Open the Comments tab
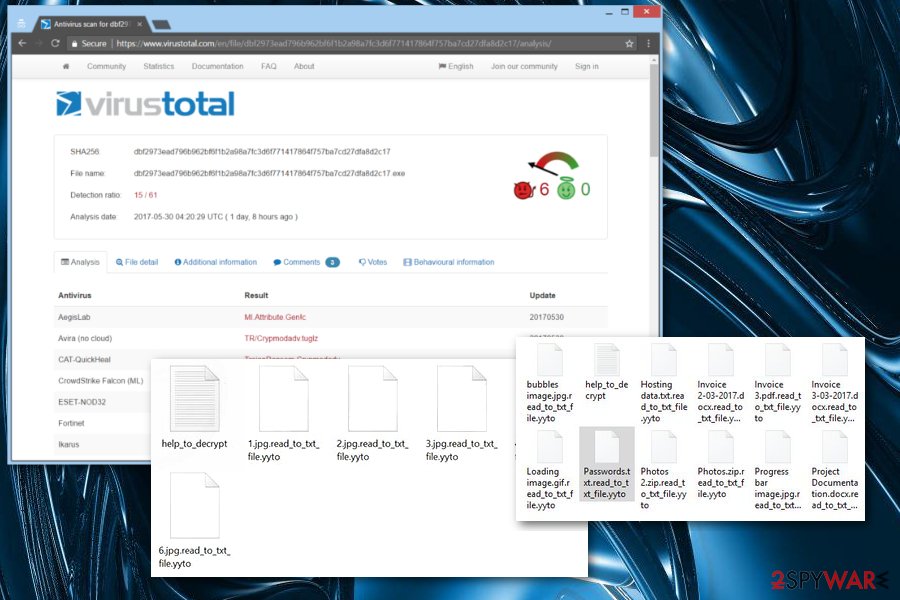This screenshot has width=900, height=600. pos(306,262)
